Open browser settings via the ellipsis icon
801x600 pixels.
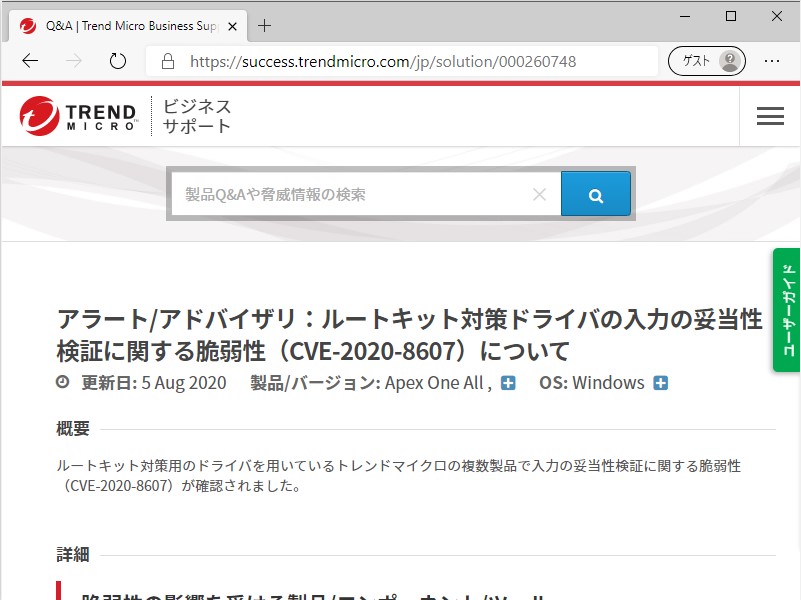(773, 60)
